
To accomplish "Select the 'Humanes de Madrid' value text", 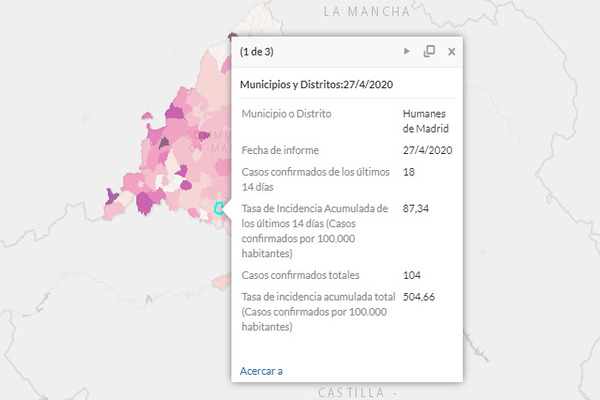I will tap(425, 121).
